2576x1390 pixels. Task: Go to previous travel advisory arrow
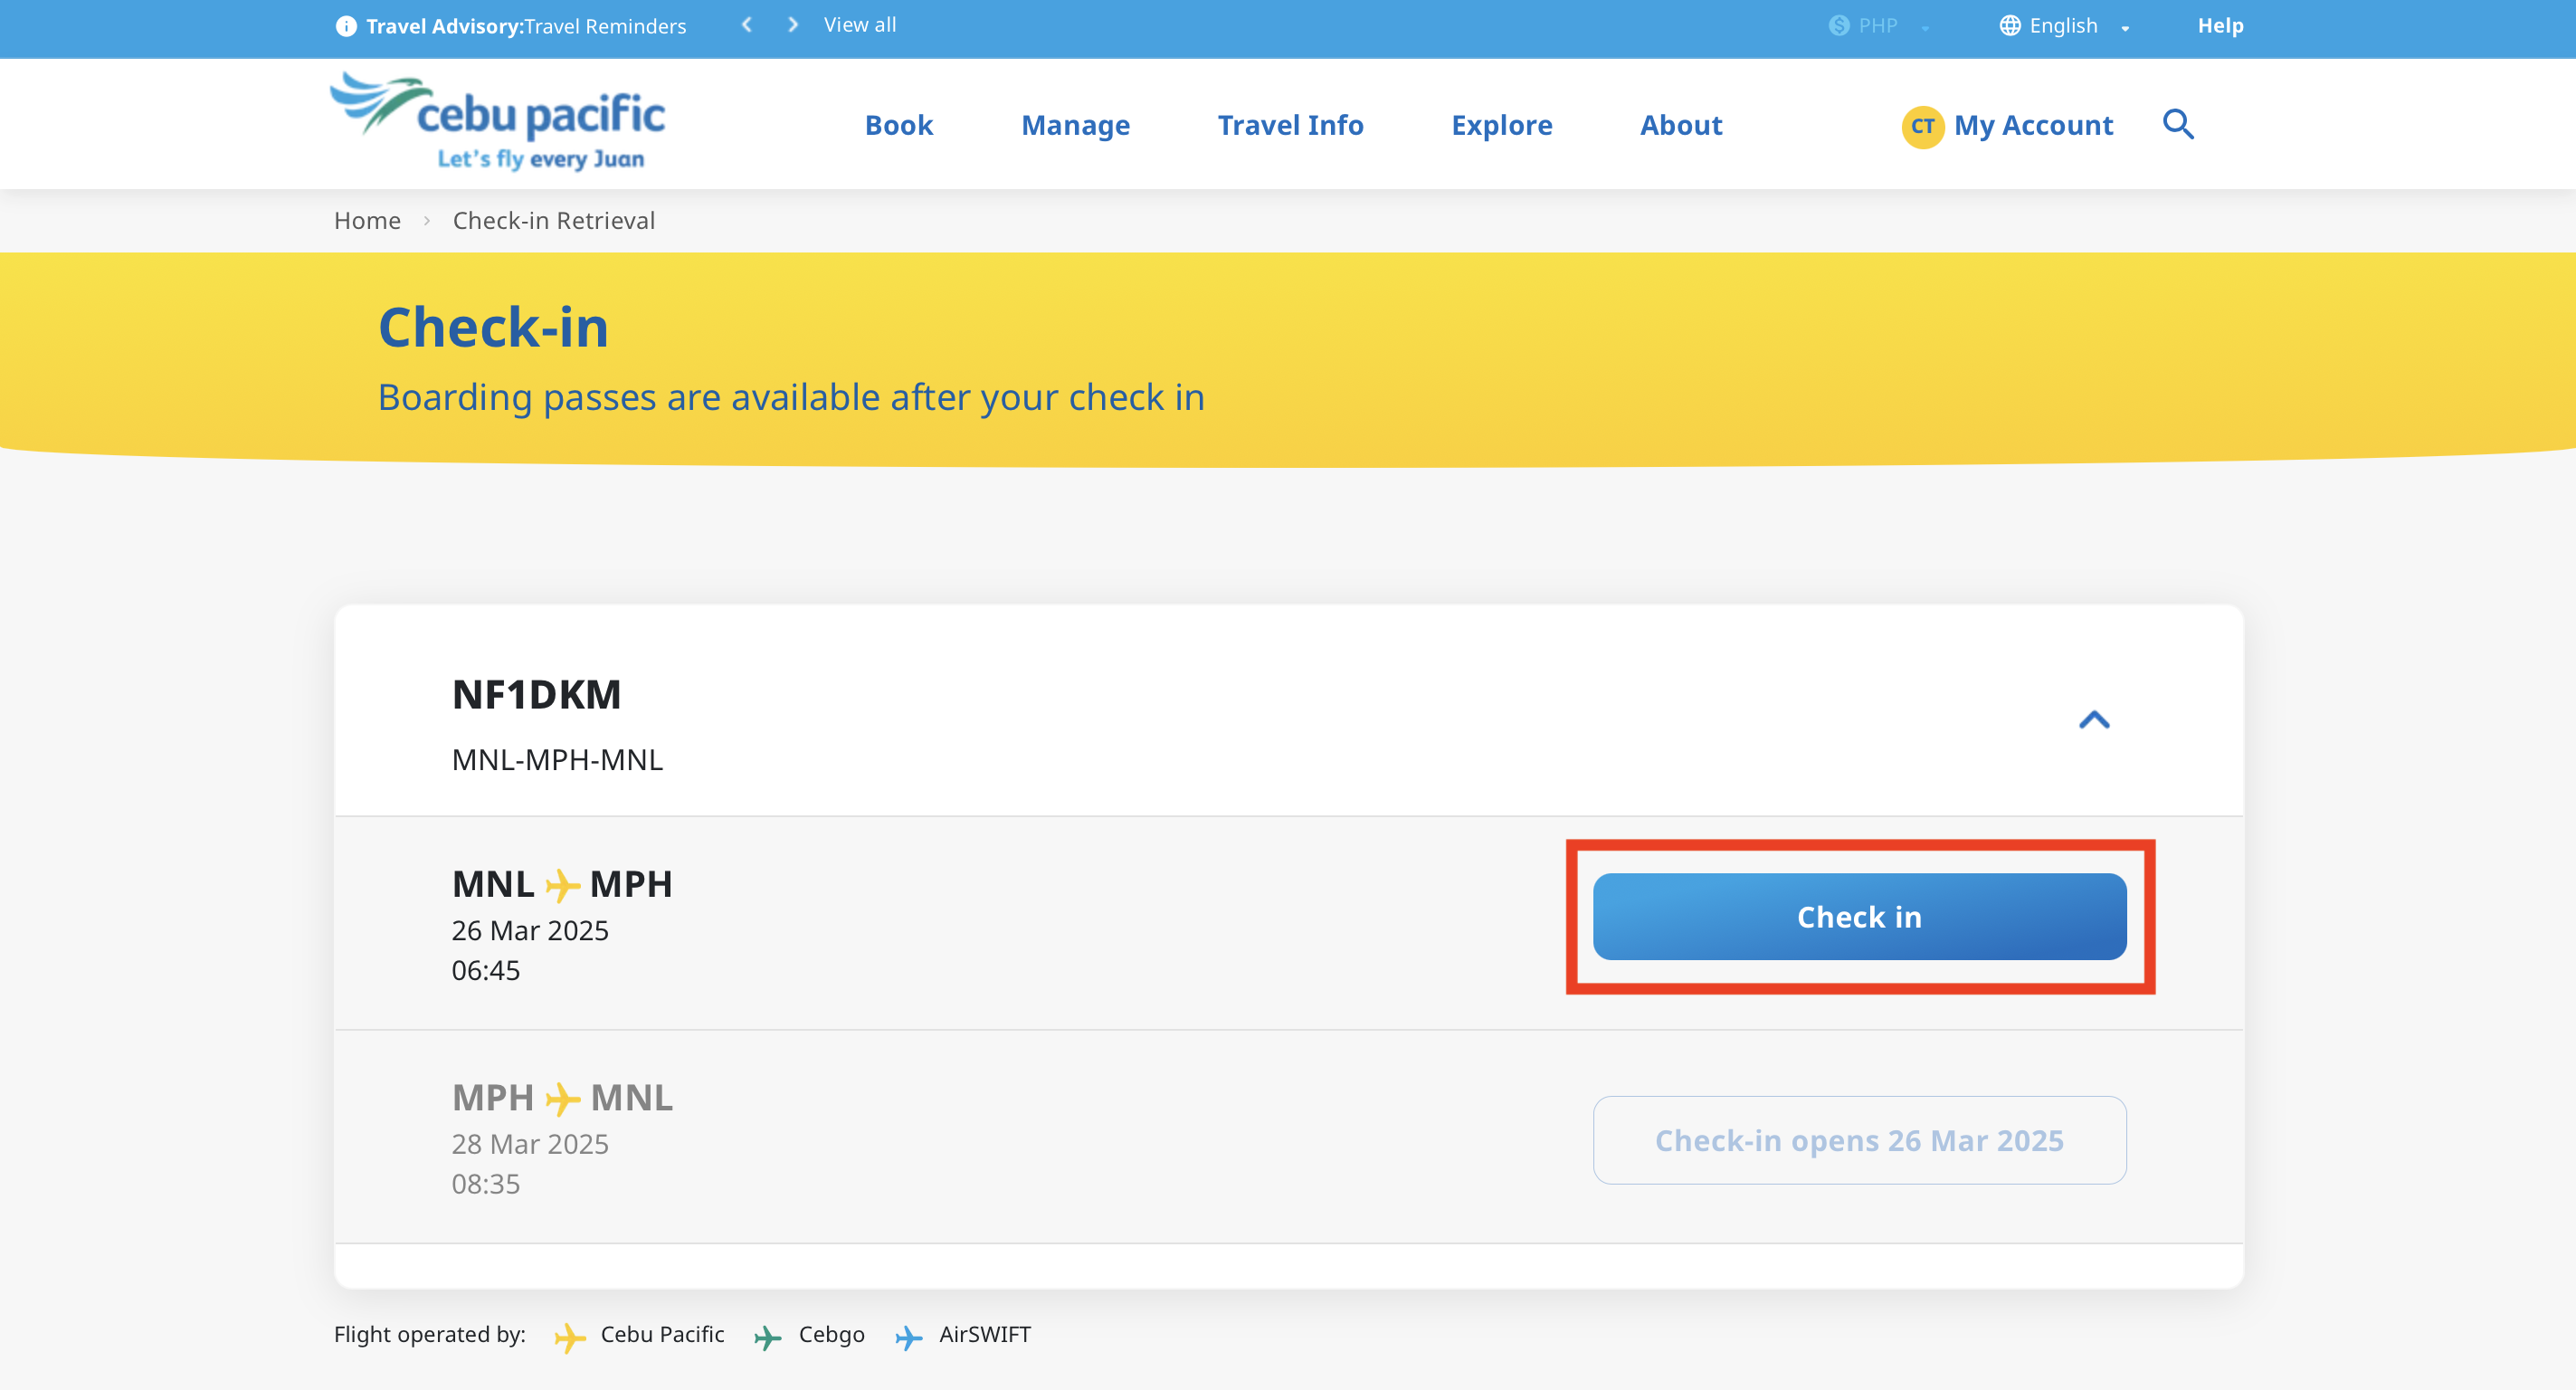[x=746, y=25]
